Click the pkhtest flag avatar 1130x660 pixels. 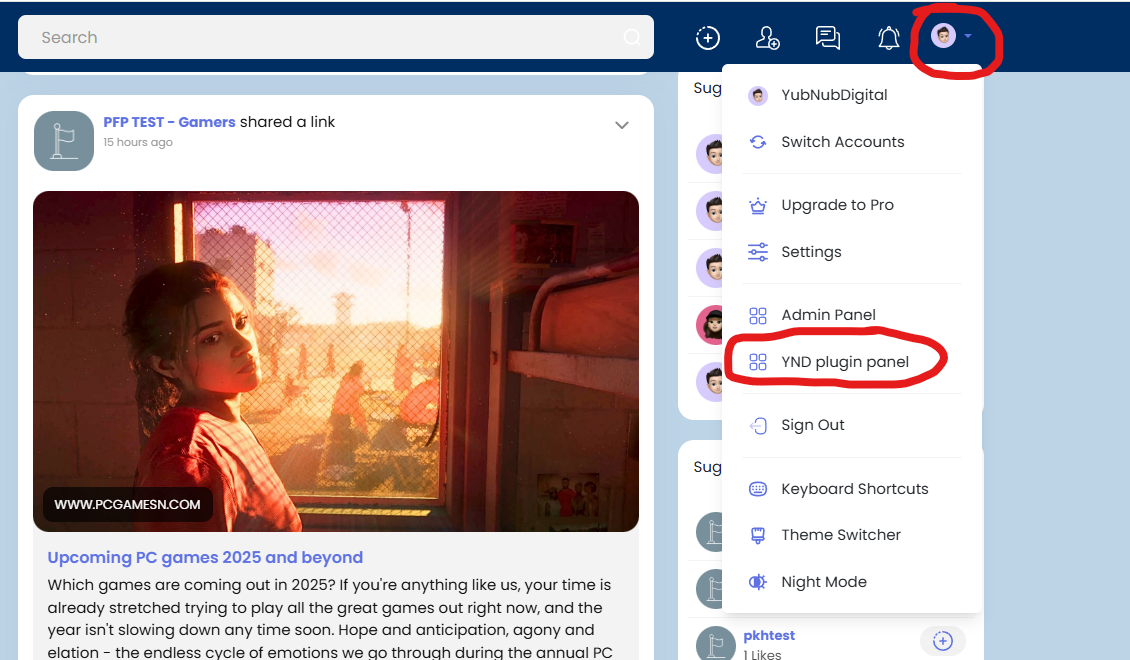pyautogui.click(x=714, y=644)
